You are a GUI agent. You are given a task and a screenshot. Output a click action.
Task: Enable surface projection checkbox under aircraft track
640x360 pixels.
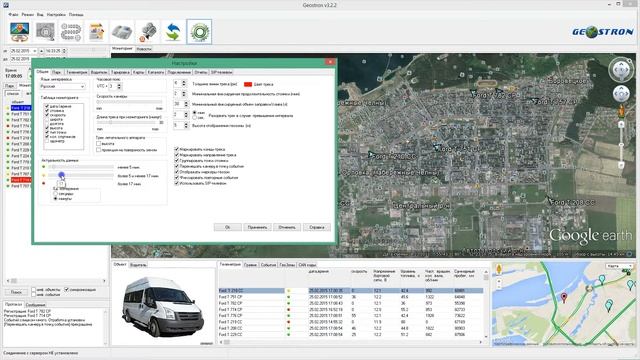(98, 150)
